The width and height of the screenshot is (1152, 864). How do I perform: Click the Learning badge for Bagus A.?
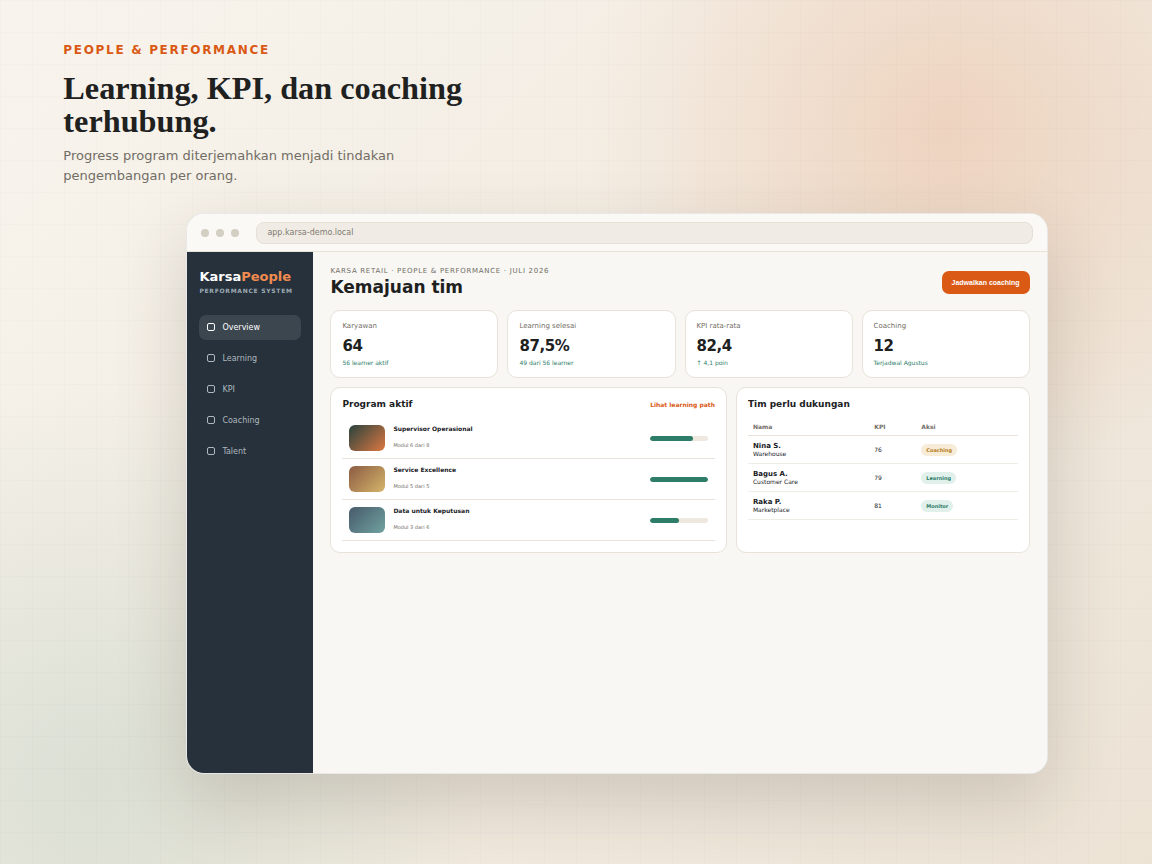tap(938, 478)
